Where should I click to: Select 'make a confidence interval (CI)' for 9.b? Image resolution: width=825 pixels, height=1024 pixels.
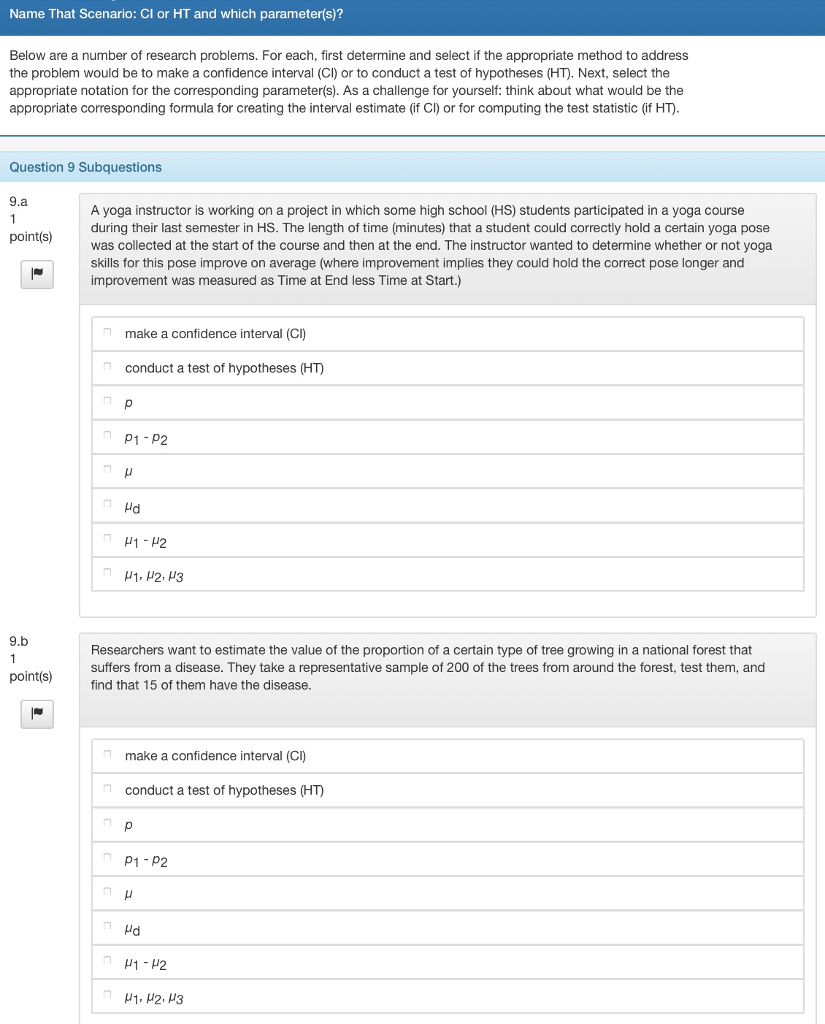pos(107,752)
